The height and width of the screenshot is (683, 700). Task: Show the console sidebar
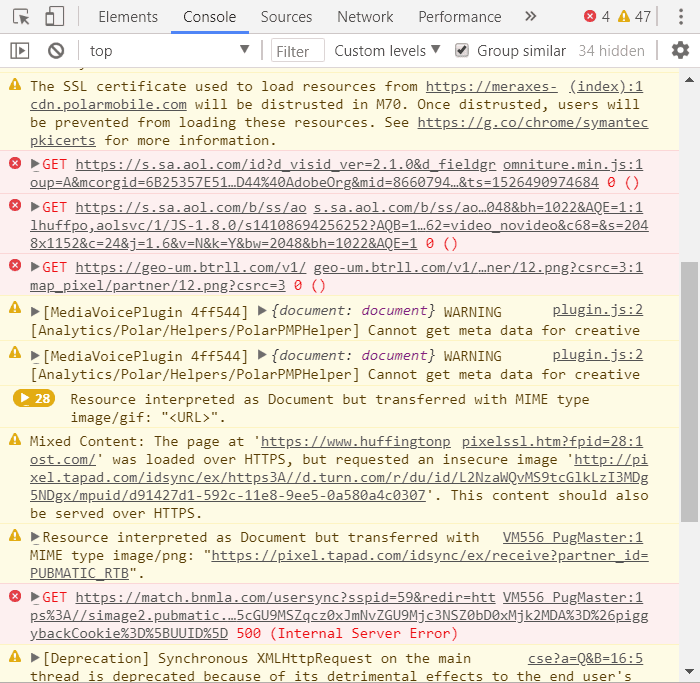coord(20,51)
